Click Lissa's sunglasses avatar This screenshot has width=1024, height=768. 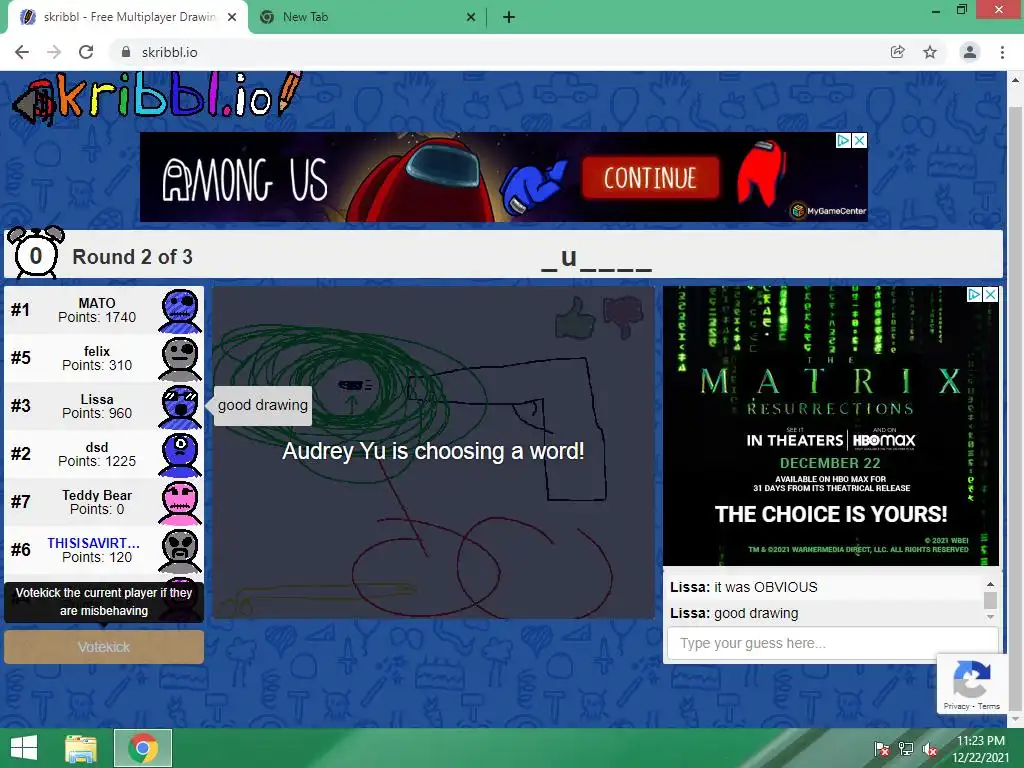click(x=180, y=407)
